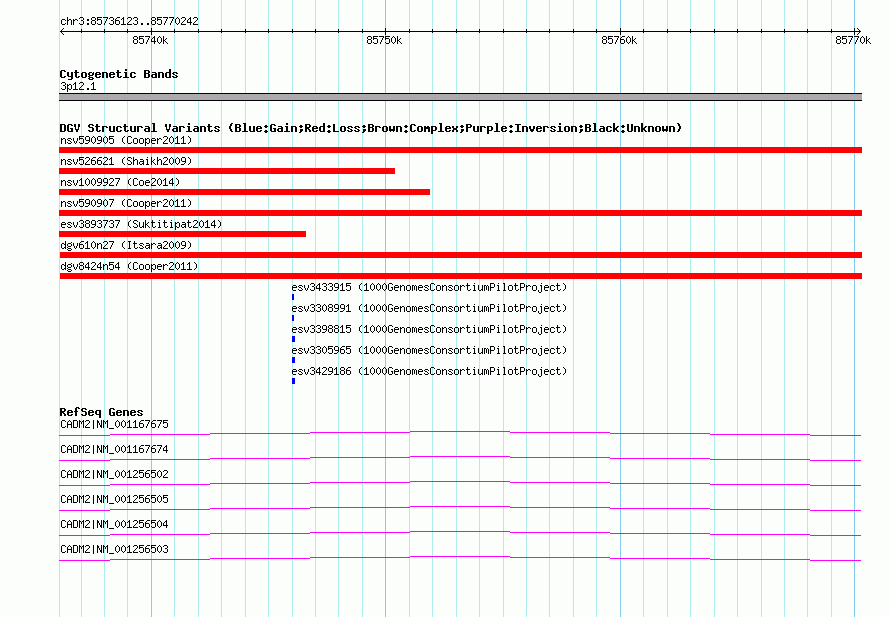This screenshot has height=617, width=890.
Task: Select the nsv590907 (Cooper2011) variant bar
Action: tap(460, 213)
